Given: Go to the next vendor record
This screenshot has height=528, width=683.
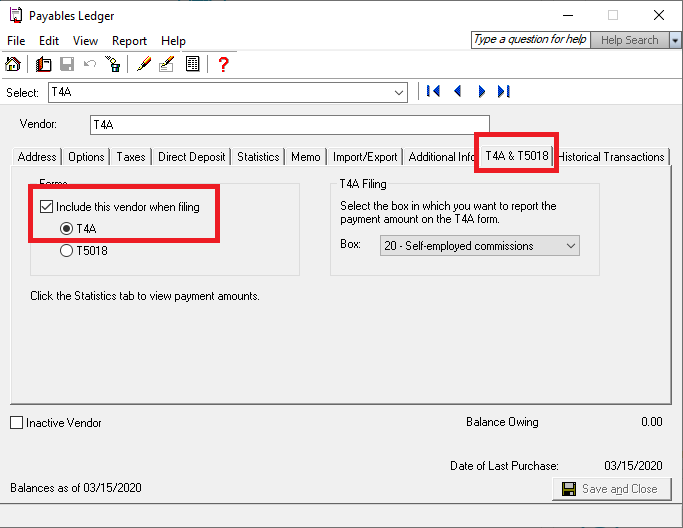Looking at the screenshot, I should [481, 91].
